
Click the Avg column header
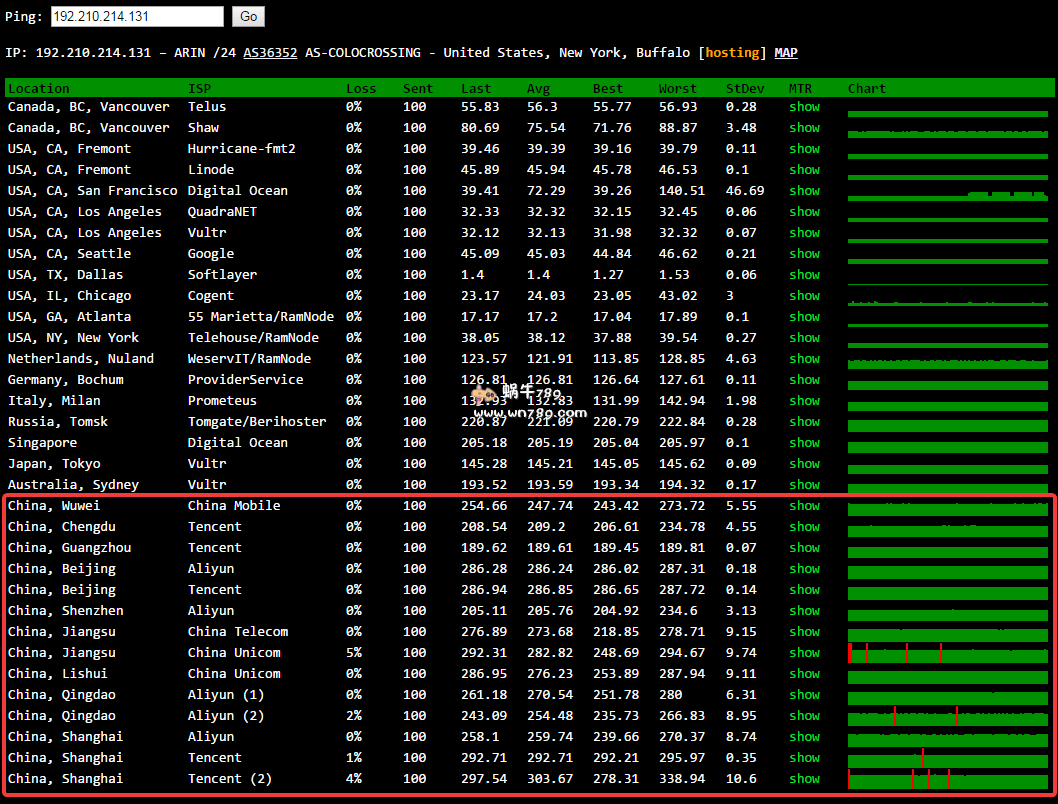tap(538, 88)
